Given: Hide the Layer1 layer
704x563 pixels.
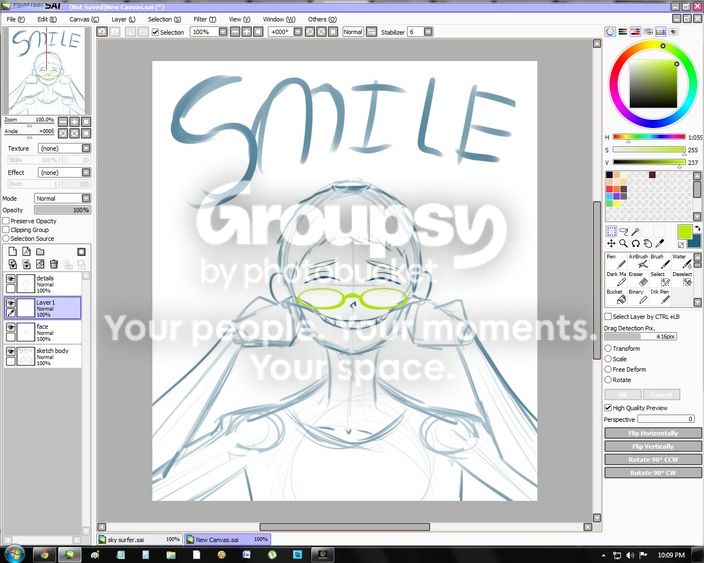Looking at the screenshot, I should [10, 303].
